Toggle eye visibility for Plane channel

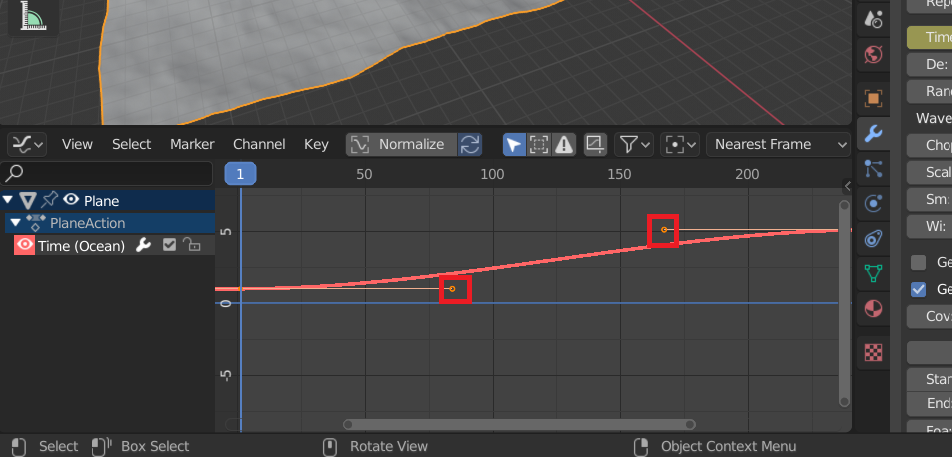[71, 199]
